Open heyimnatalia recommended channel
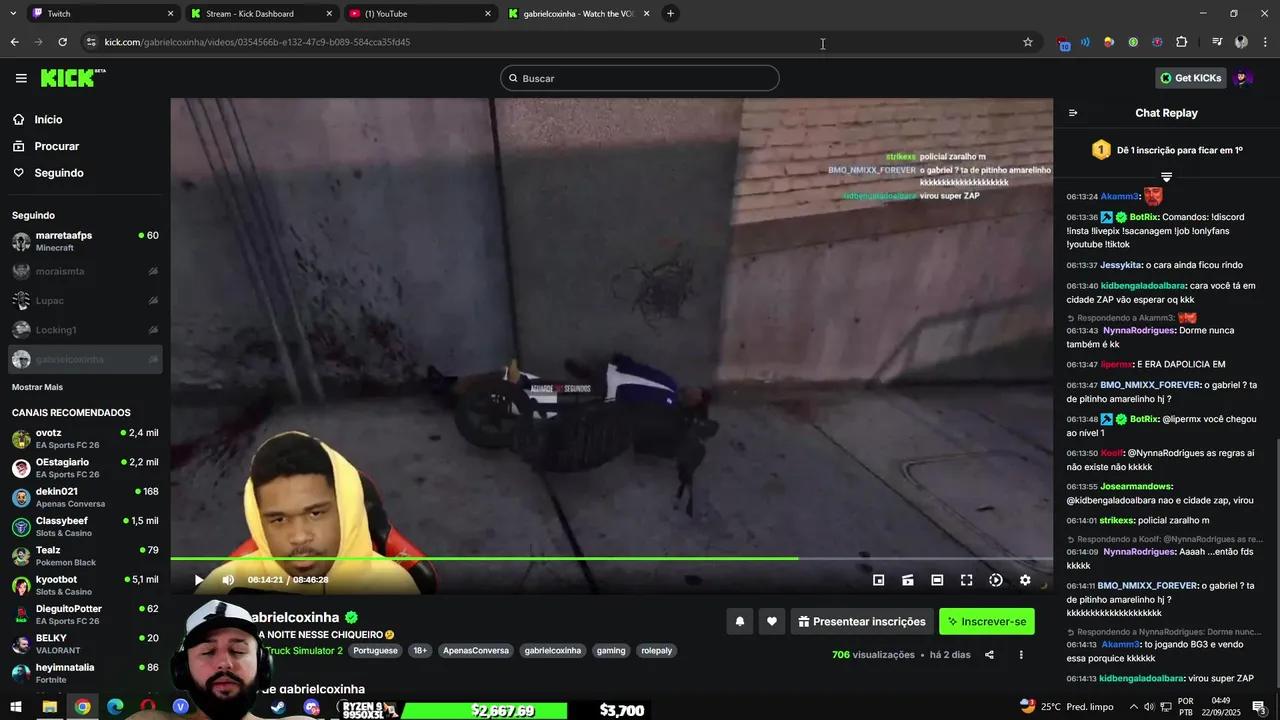This screenshot has width=1280, height=720. tap(85, 673)
